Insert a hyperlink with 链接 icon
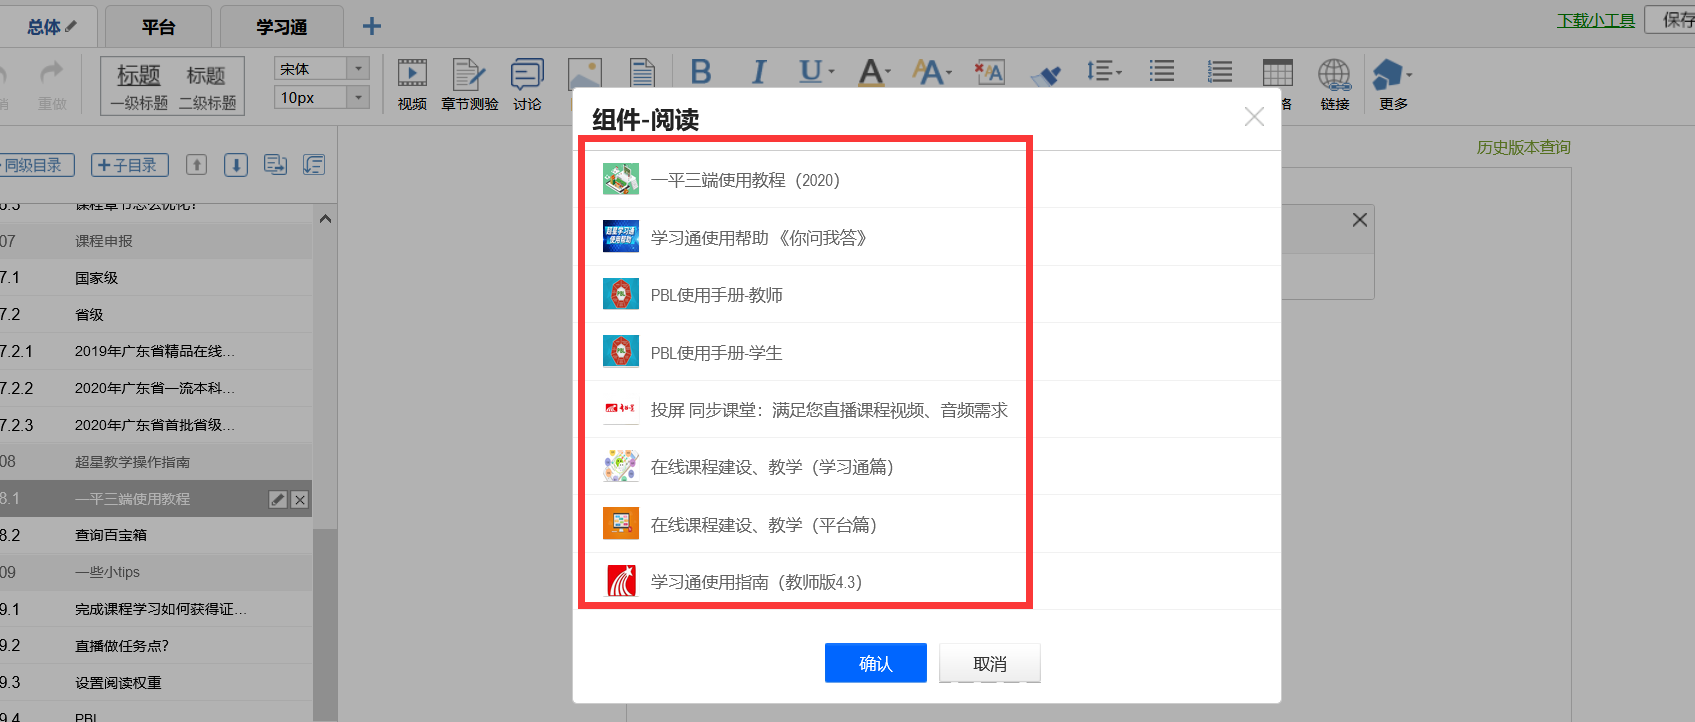1695x722 pixels. (x=1335, y=84)
